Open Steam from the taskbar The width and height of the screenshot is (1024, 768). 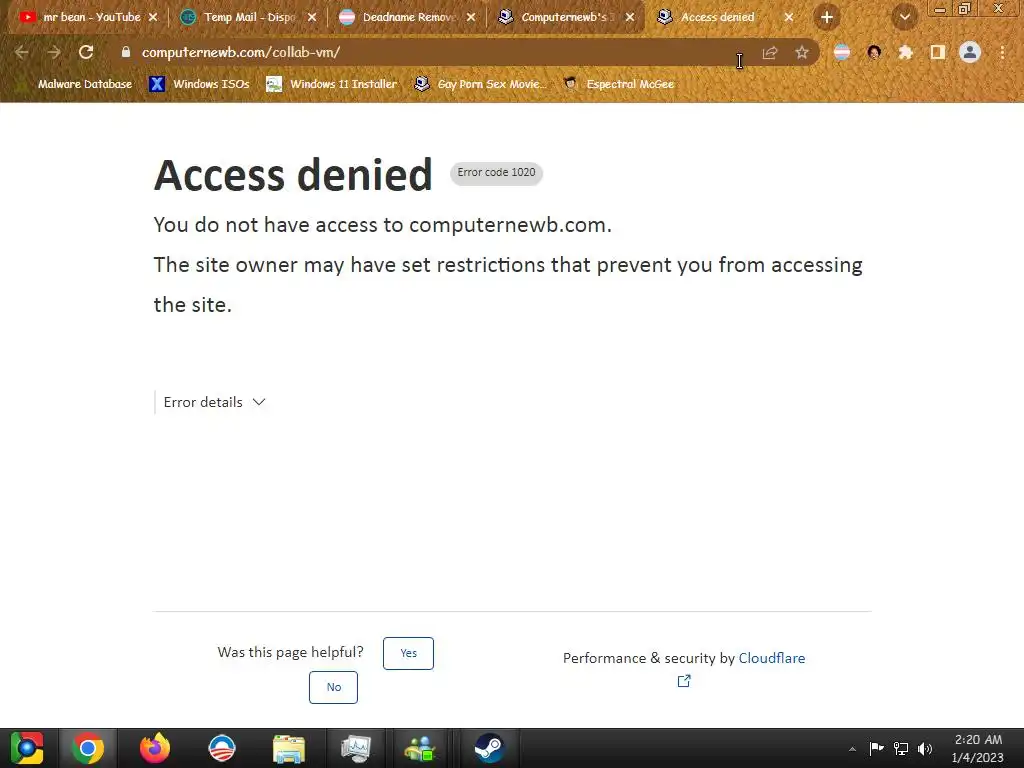coord(488,748)
